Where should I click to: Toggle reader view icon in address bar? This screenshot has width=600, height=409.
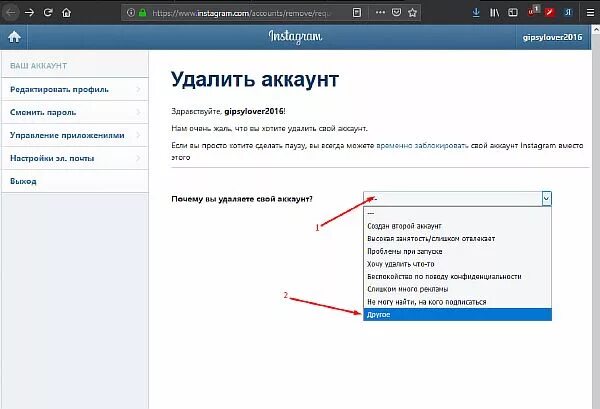pos(357,13)
